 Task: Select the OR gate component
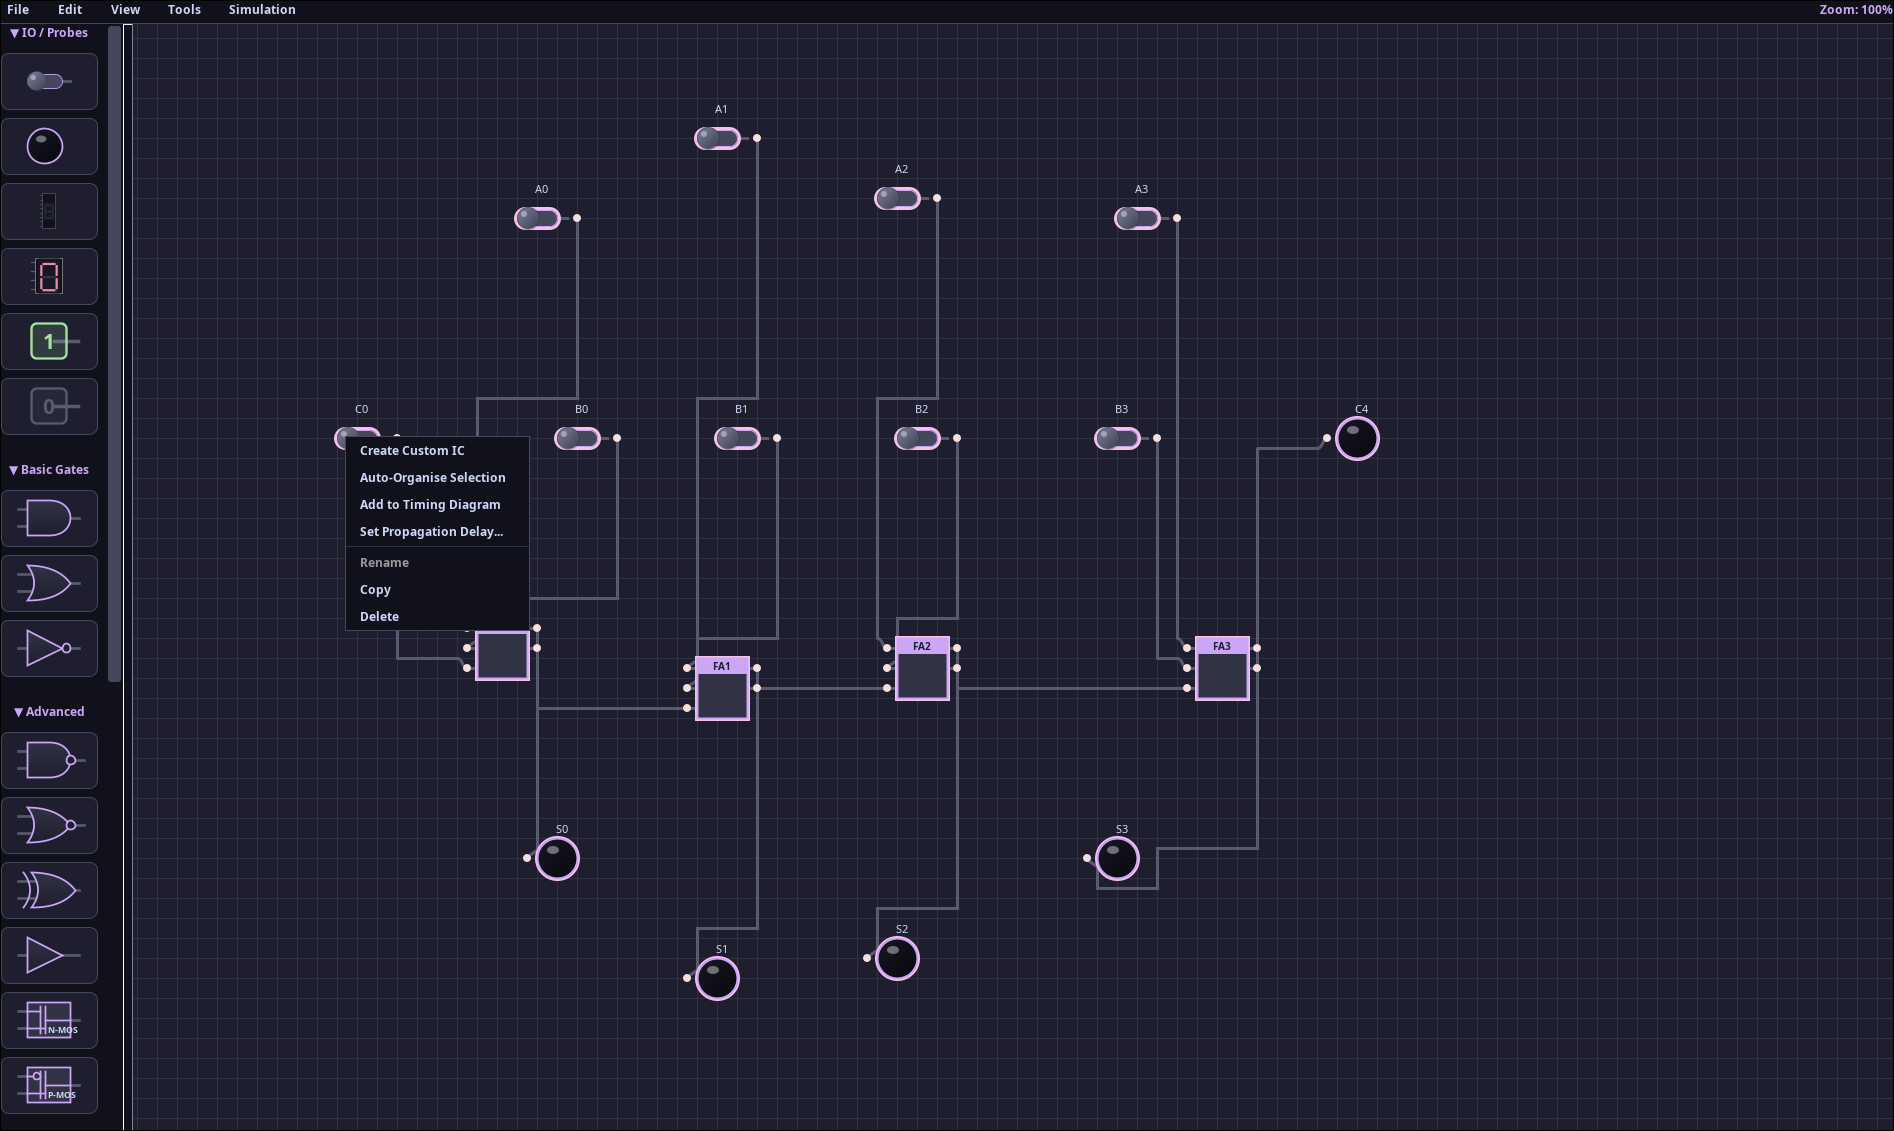coord(49,584)
